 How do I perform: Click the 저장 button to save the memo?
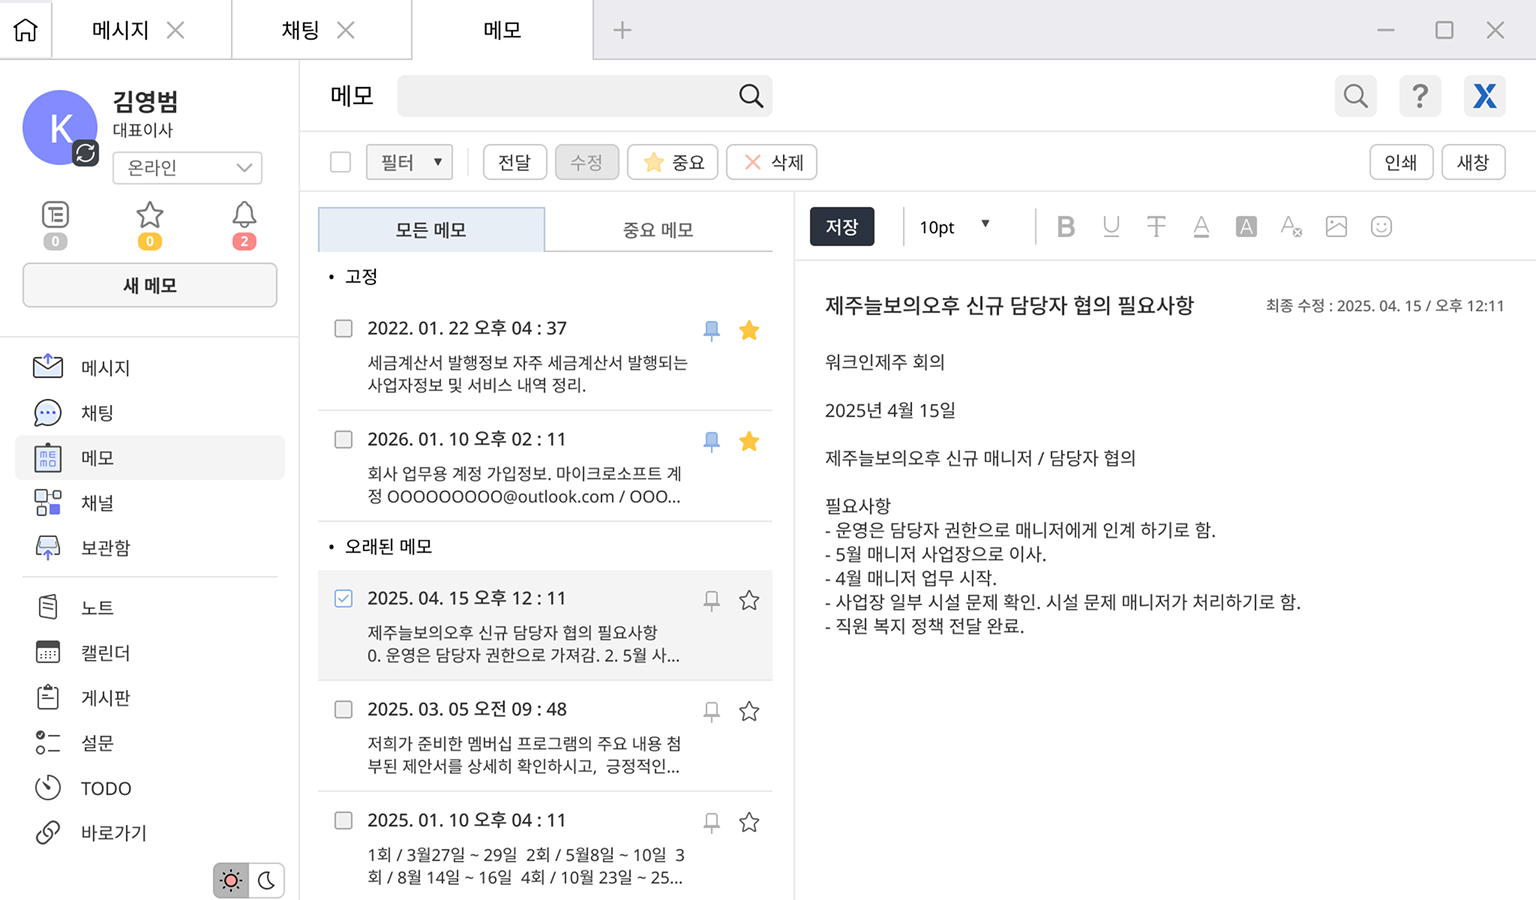tap(841, 226)
